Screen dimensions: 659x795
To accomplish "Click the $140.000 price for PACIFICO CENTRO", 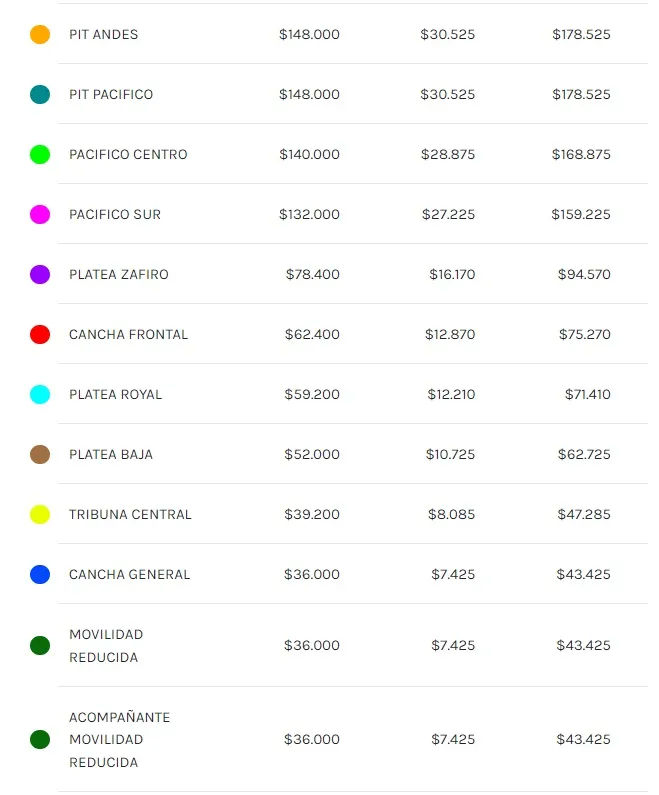I will click(309, 155).
